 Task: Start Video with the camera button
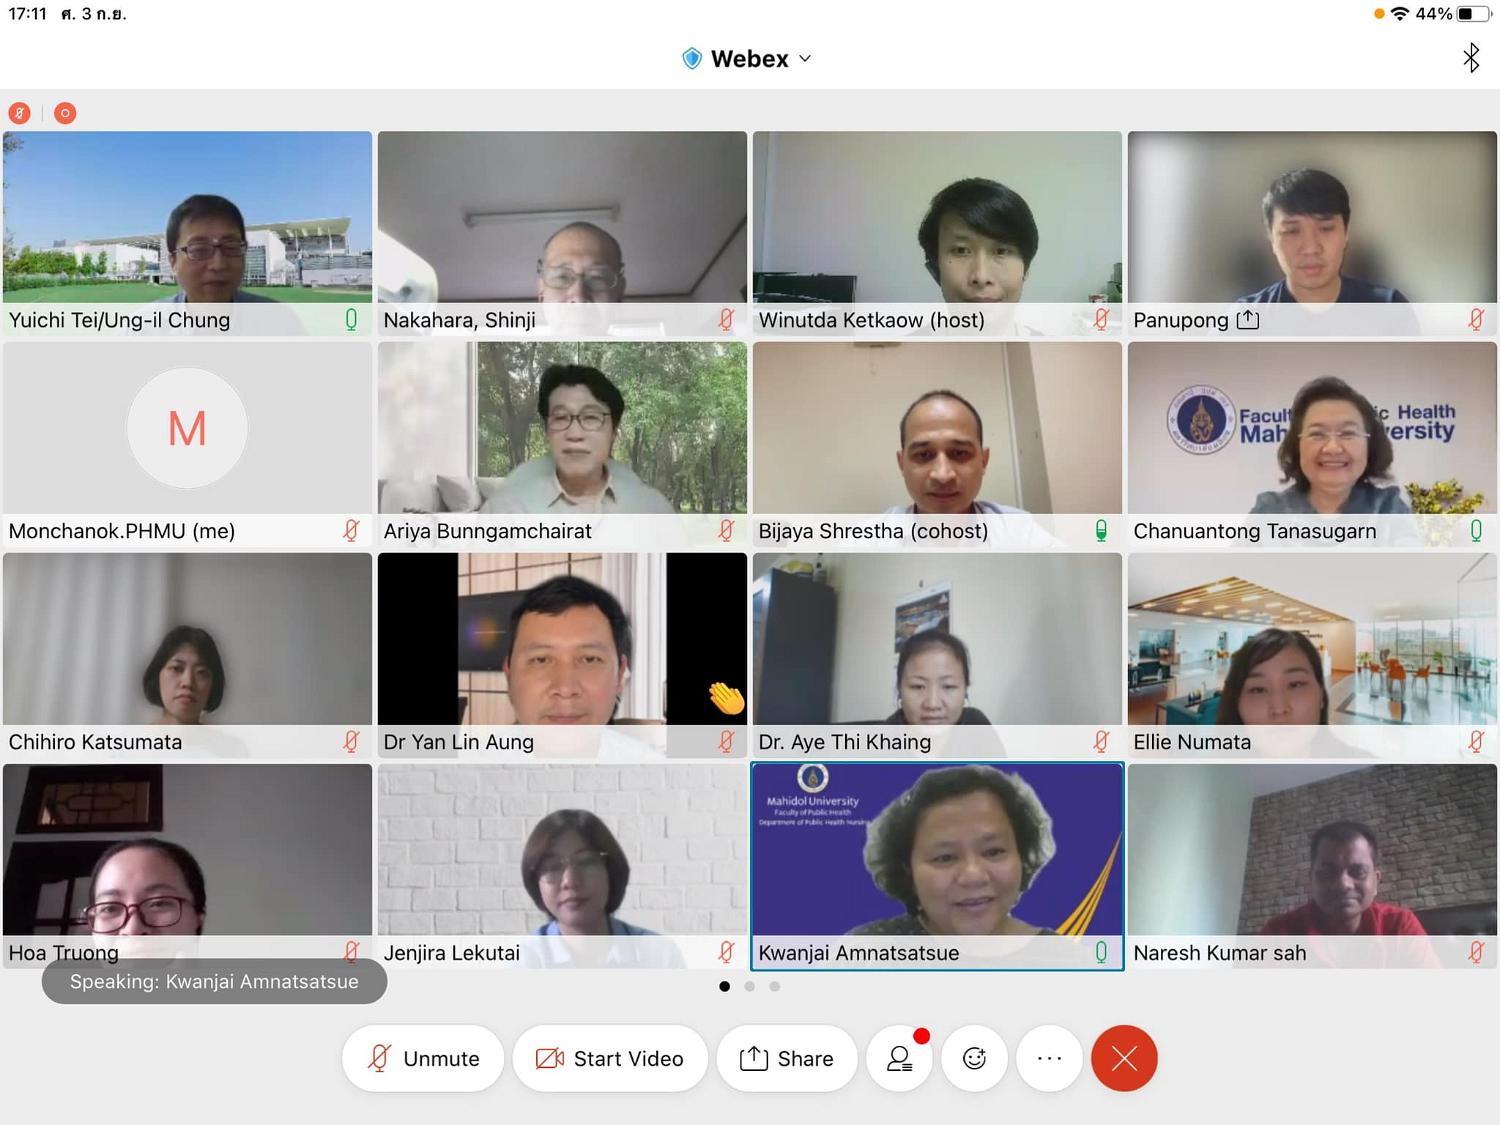(x=610, y=1058)
